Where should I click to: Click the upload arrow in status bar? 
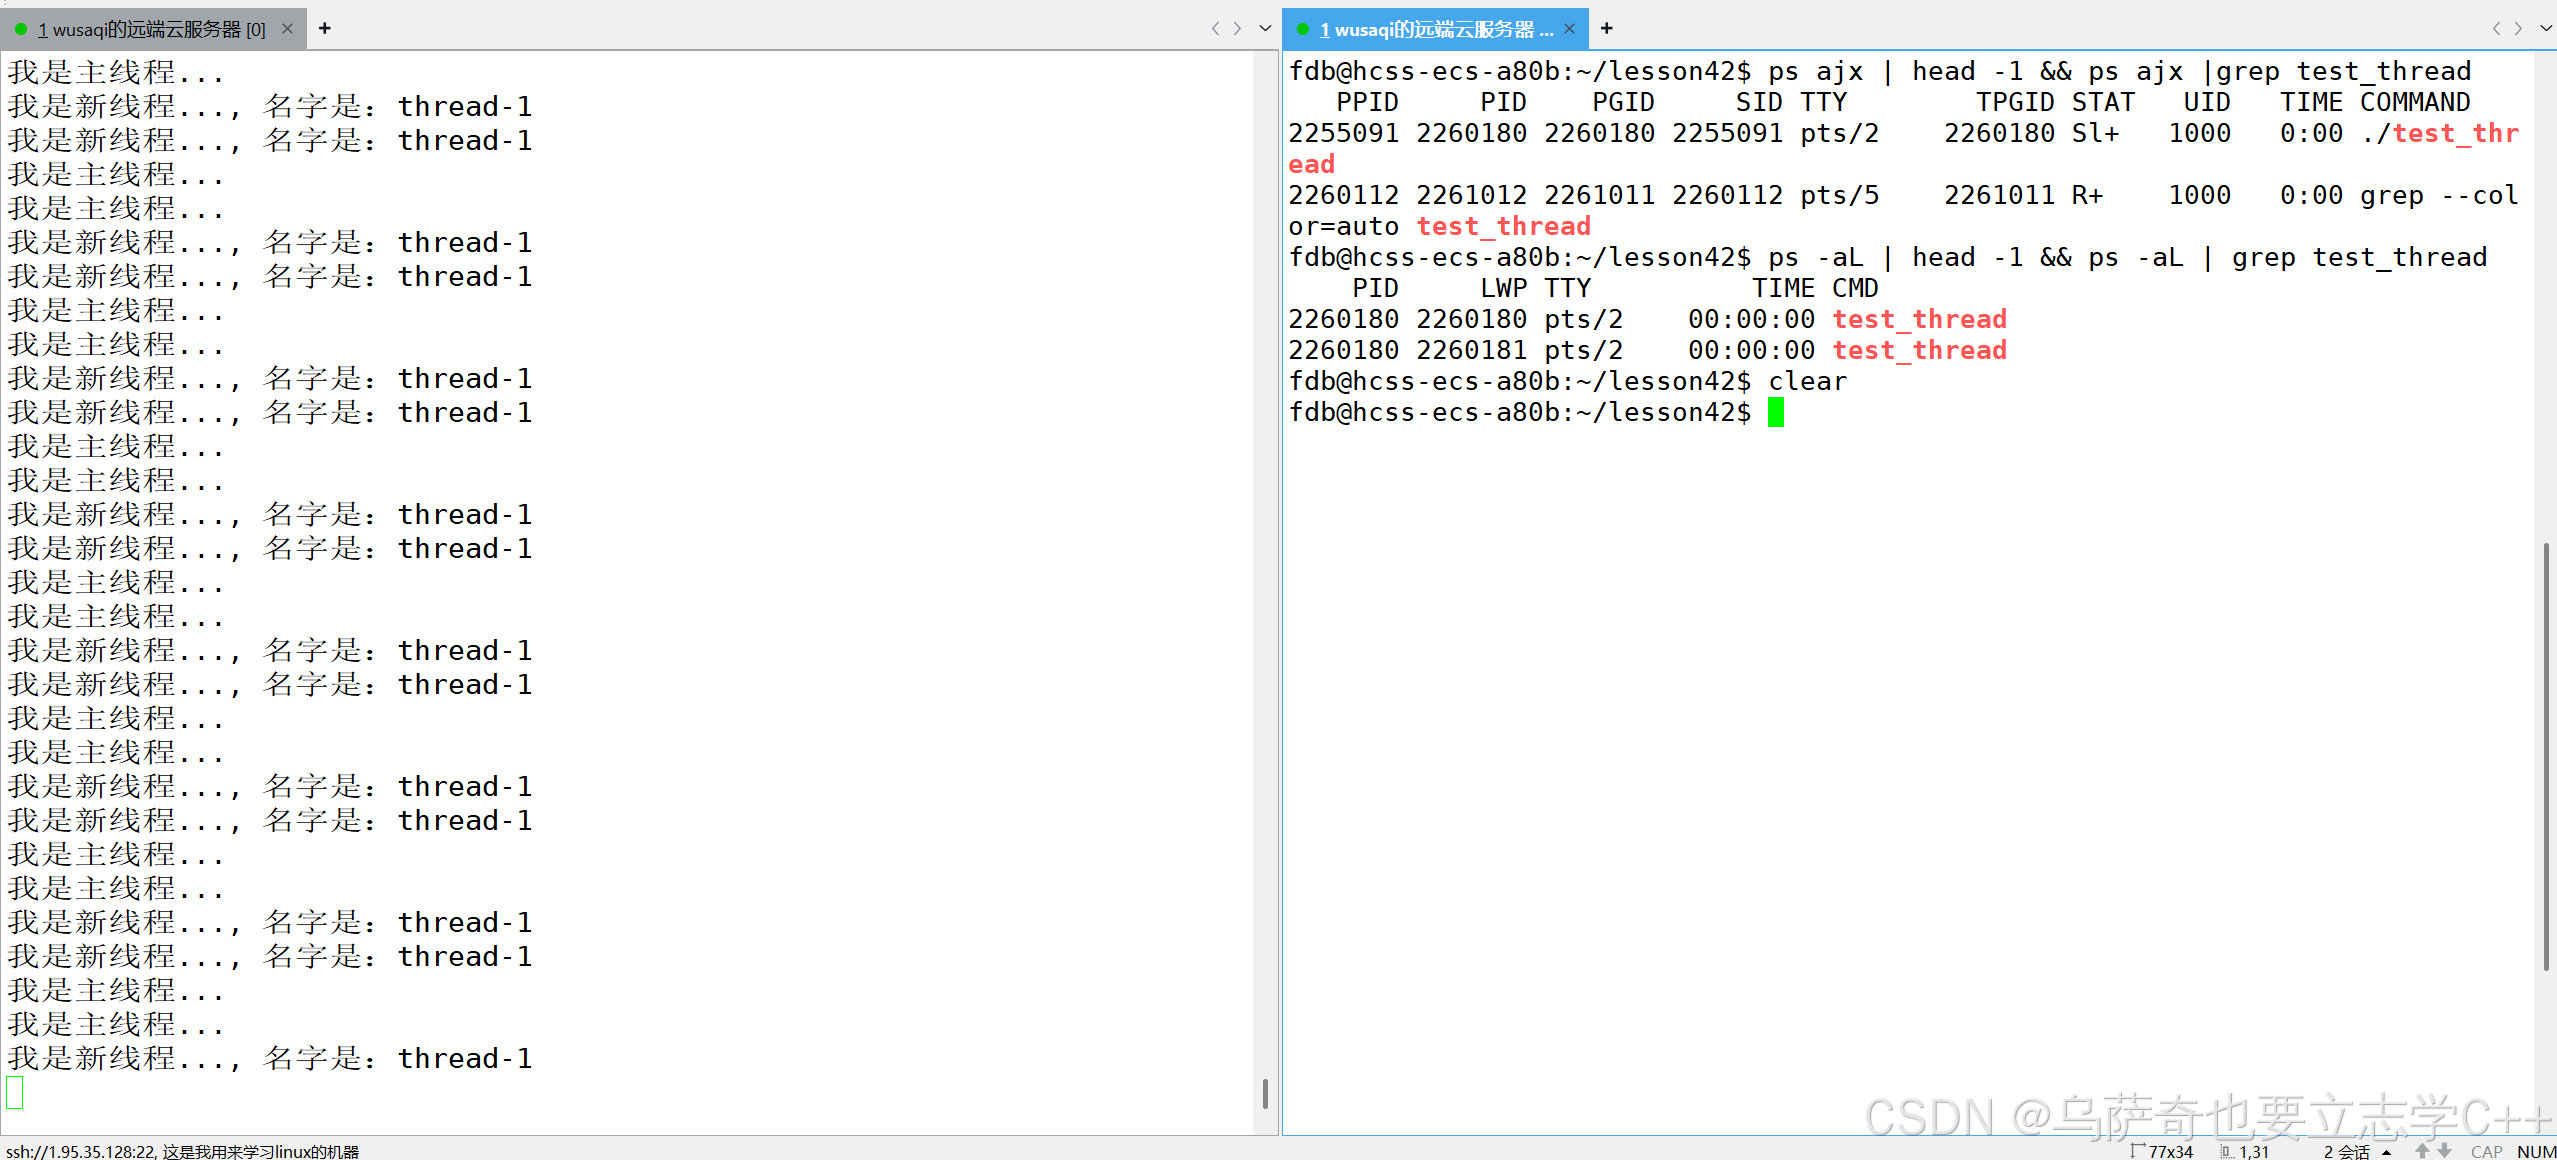2422,1152
